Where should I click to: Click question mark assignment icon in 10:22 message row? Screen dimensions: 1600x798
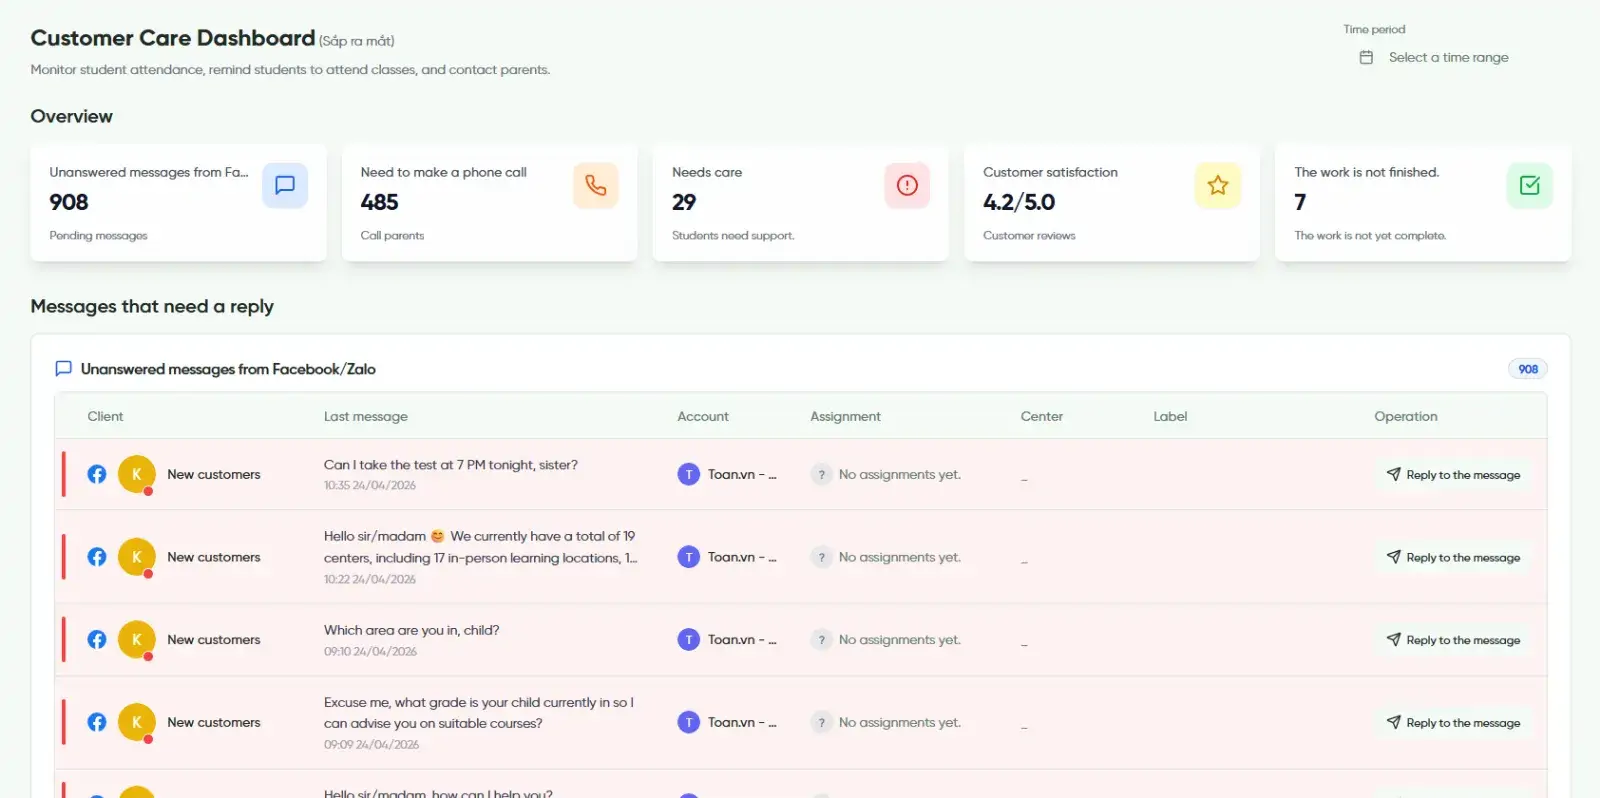click(x=821, y=557)
